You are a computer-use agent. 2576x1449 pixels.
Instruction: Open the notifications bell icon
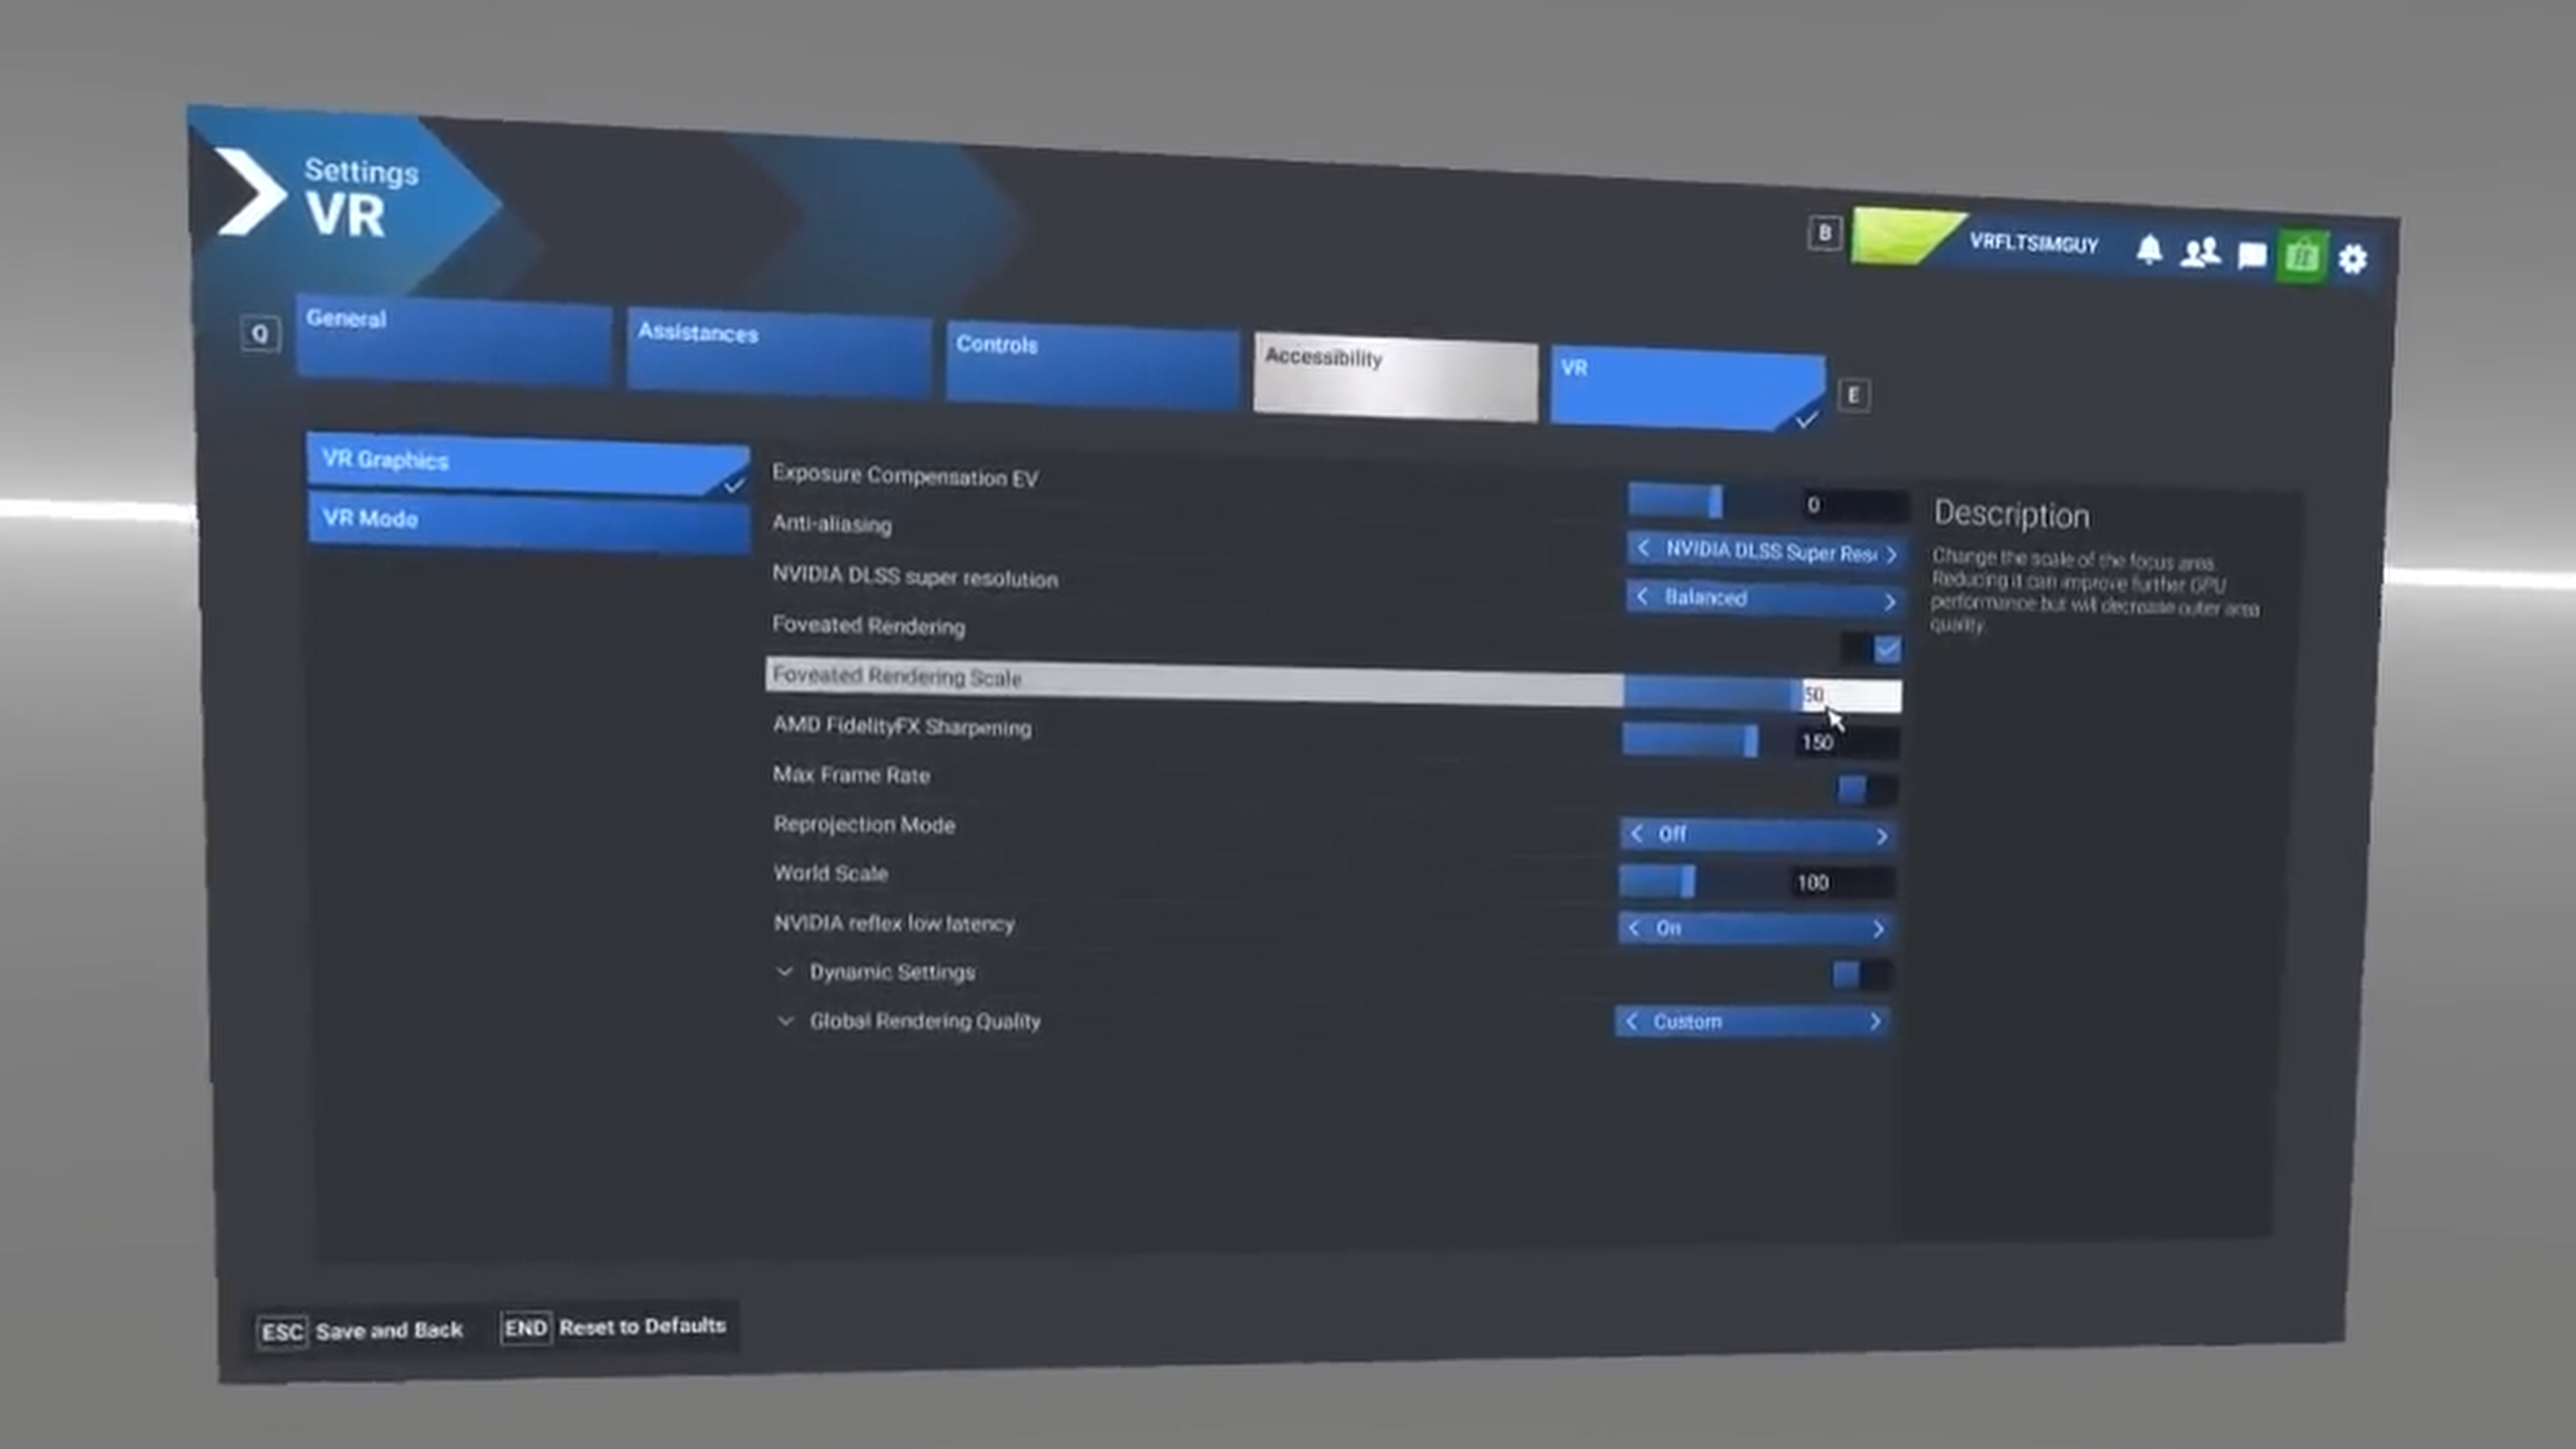tap(2149, 250)
